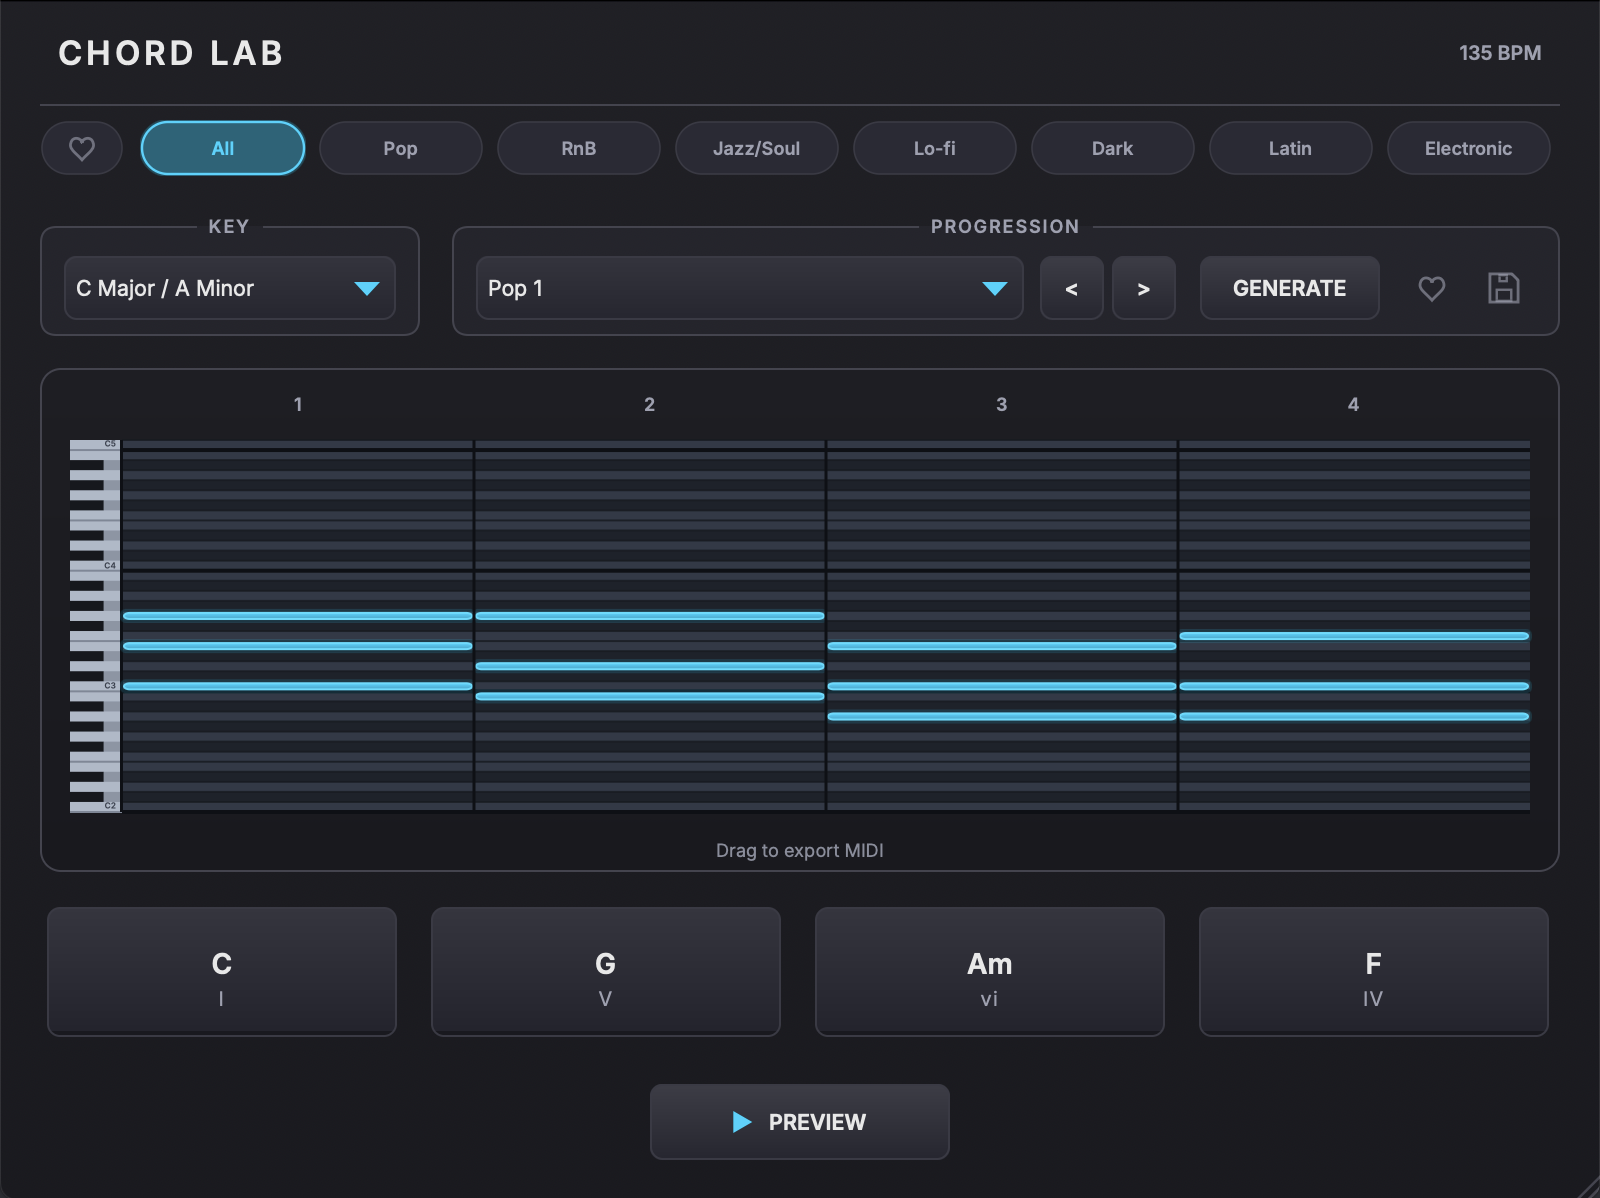Favorite the current progression with heart icon
Screen dimensions: 1600x1198
pos(1432,288)
